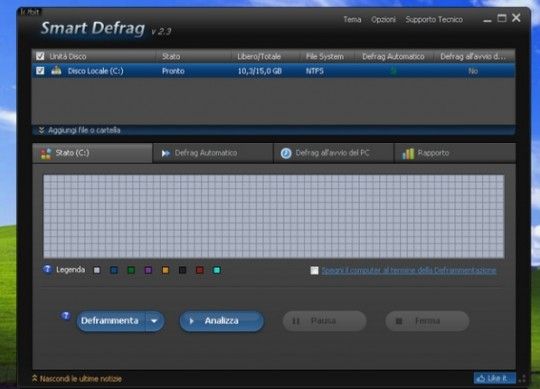Click the Disco Locale (C:) drive icon
Image resolution: width=540 pixels, height=389 pixels.
(x=56, y=71)
